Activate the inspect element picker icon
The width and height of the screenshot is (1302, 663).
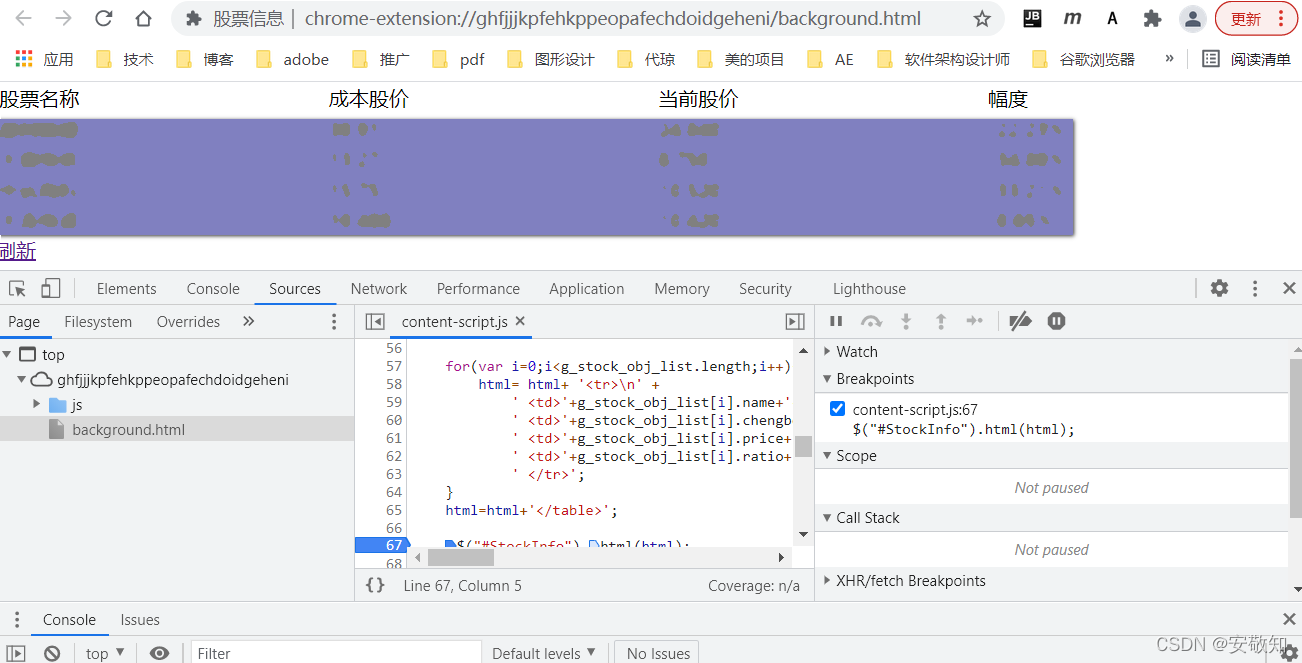tap(17, 288)
